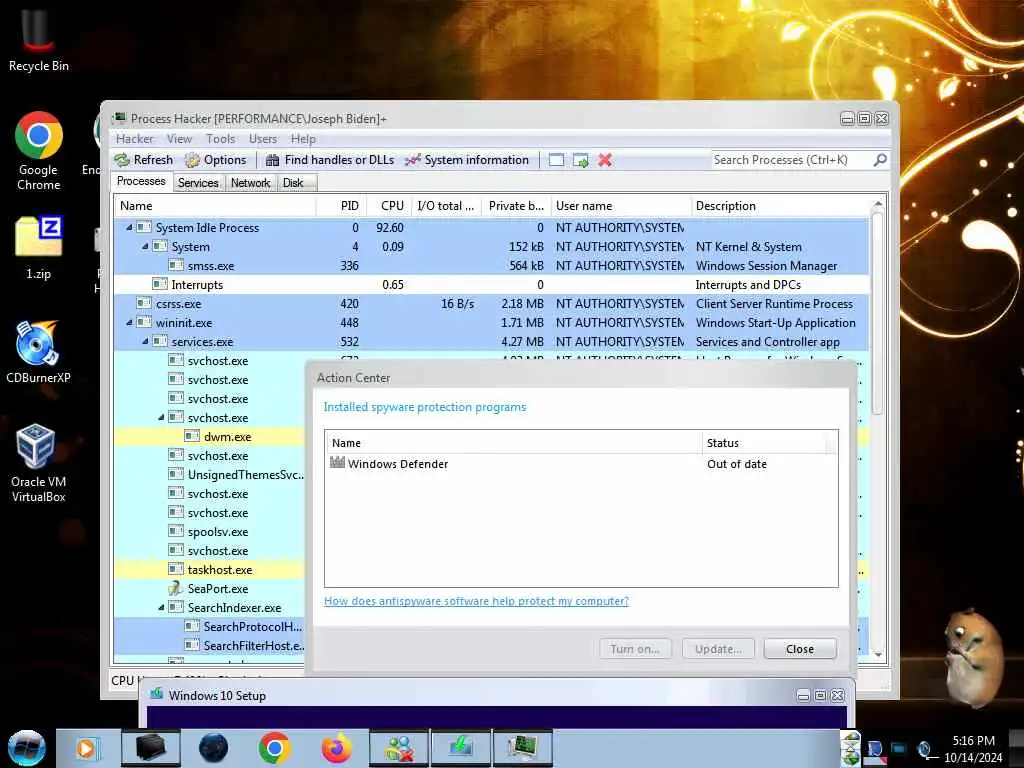1024x768 pixels.
Task: Click Close in Action Center dialog
Action: [800, 648]
